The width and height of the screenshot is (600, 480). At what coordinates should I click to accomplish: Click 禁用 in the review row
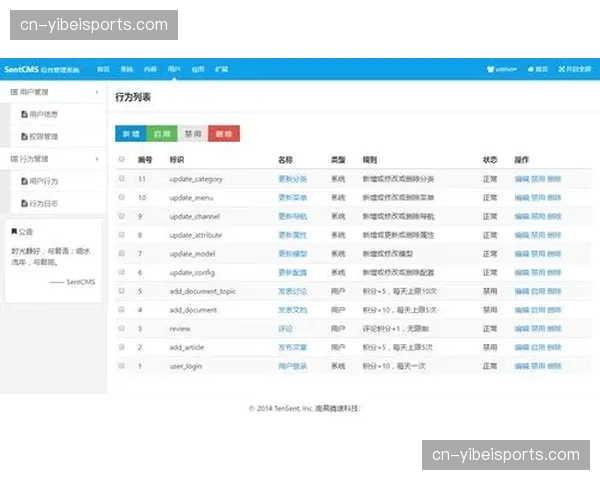pyautogui.click(x=538, y=329)
